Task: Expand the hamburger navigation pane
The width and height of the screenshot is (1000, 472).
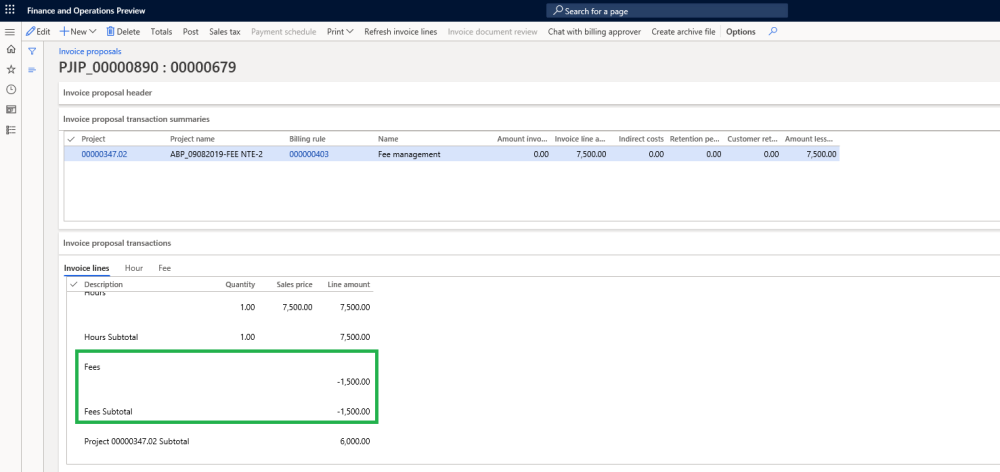Action: pos(10,31)
